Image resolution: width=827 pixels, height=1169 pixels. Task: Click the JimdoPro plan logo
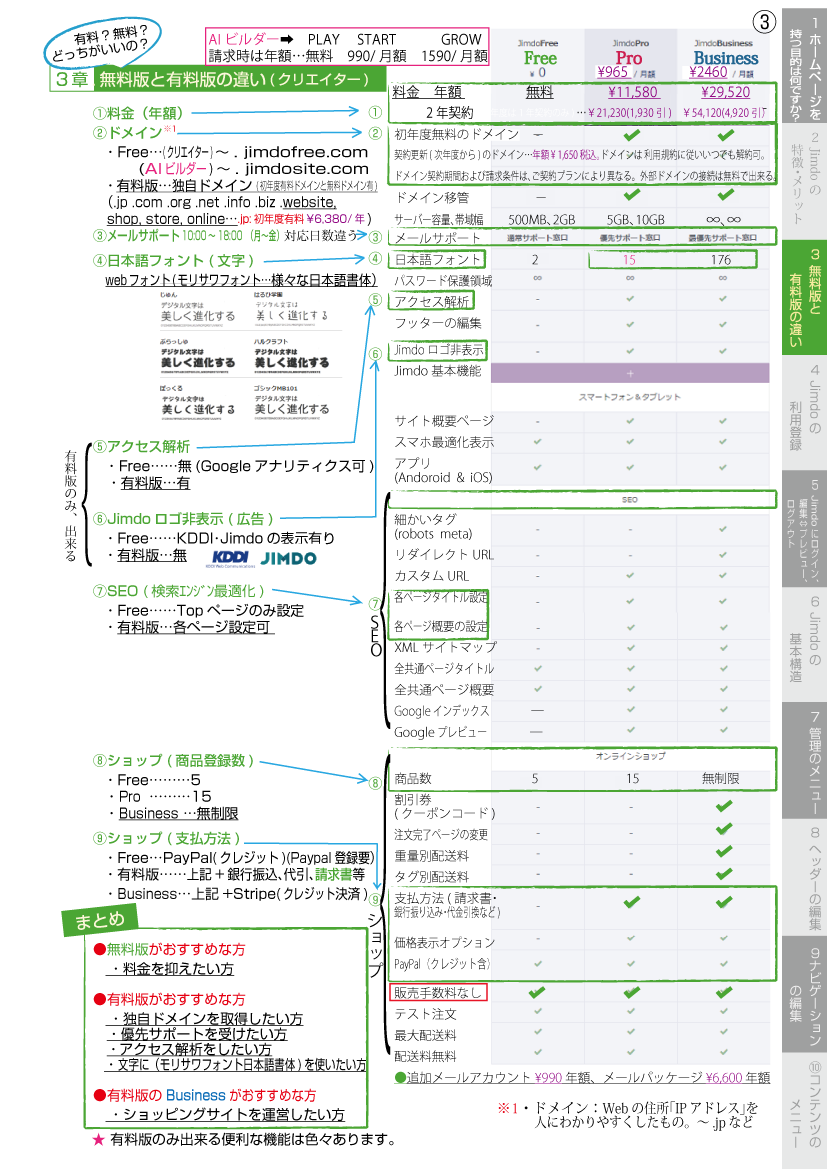click(x=630, y=54)
